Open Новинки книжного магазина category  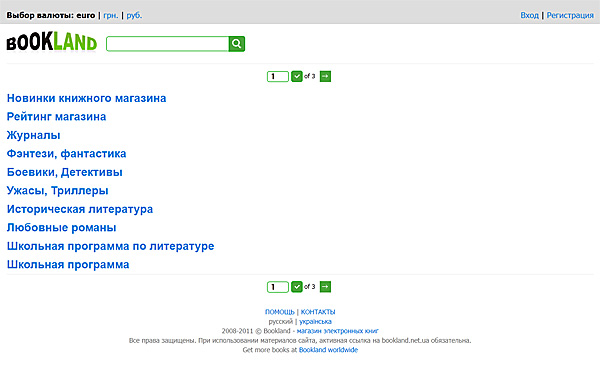pos(86,98)
